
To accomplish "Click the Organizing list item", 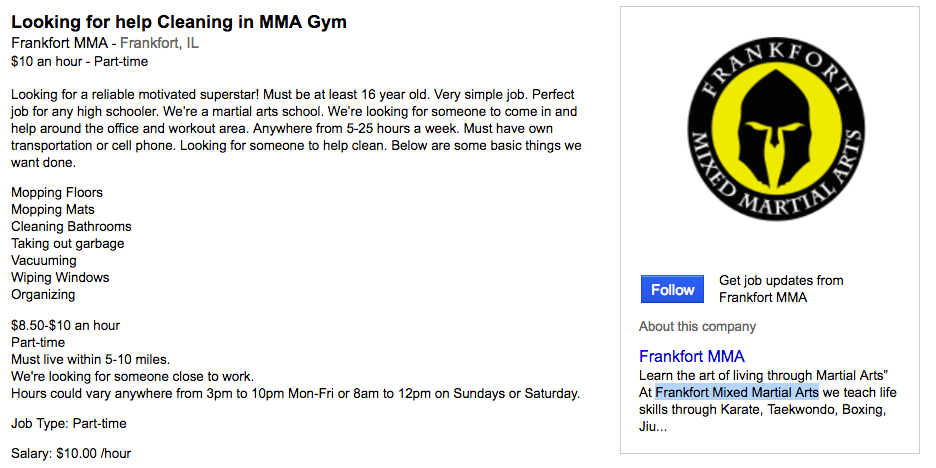I will (43, 294).
